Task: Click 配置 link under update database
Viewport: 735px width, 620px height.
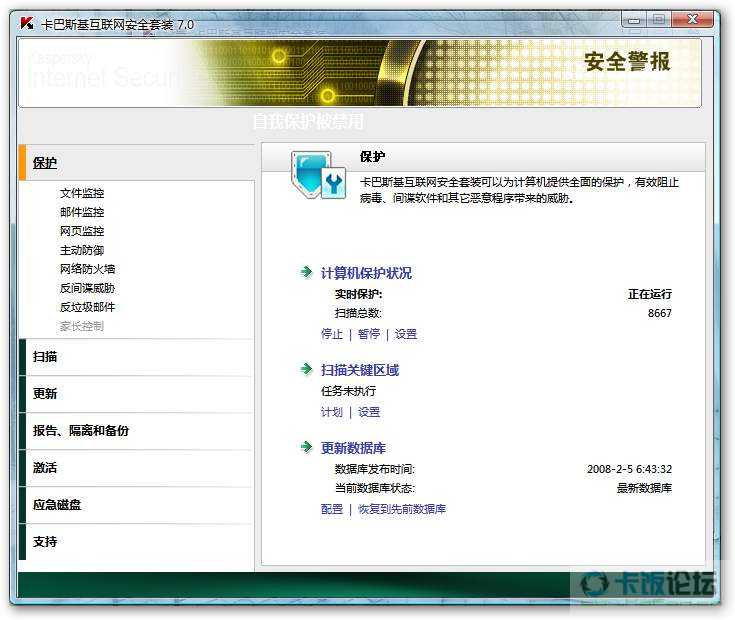Action: pos(332,509)
